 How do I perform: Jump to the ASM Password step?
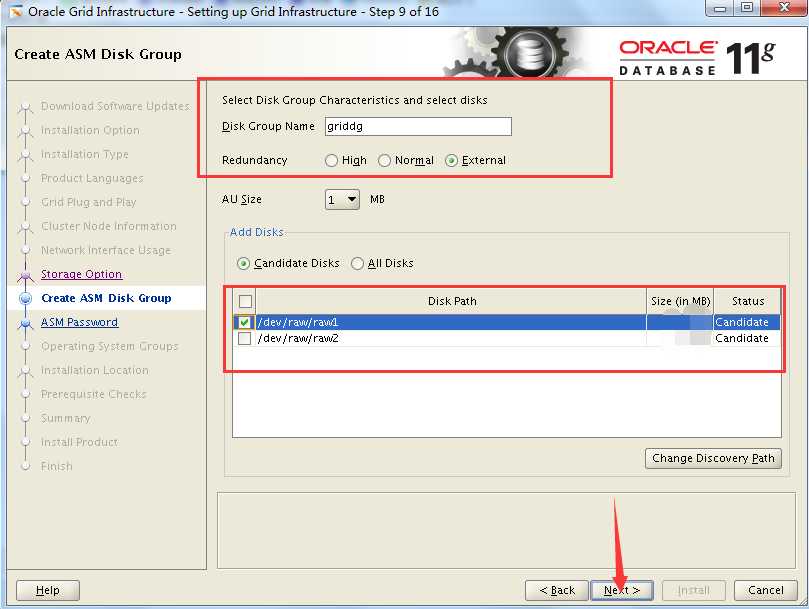click(x=79, y=322)
